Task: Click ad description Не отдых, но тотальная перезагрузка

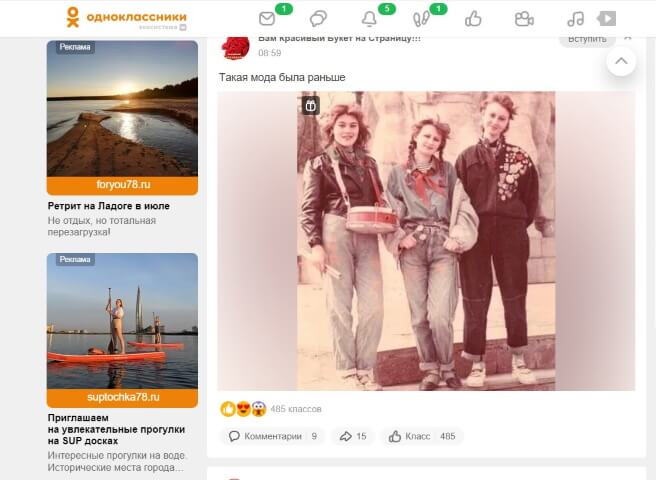Action: (102, 226)
